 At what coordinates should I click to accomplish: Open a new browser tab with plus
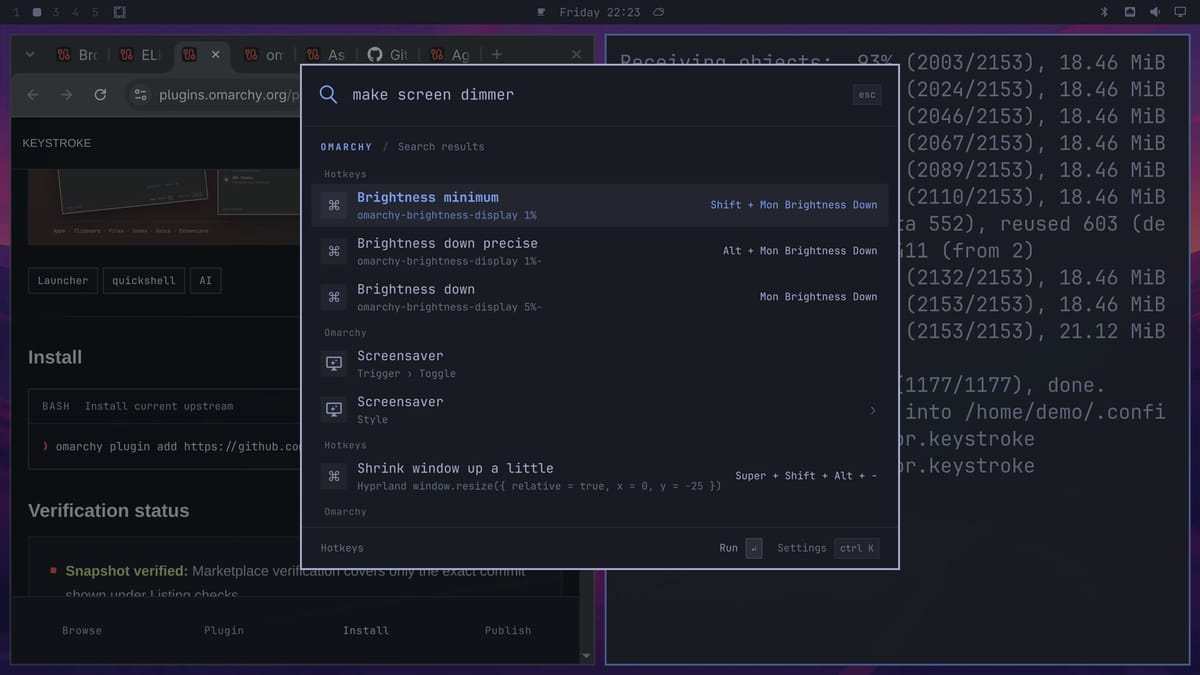pos(497,55)
